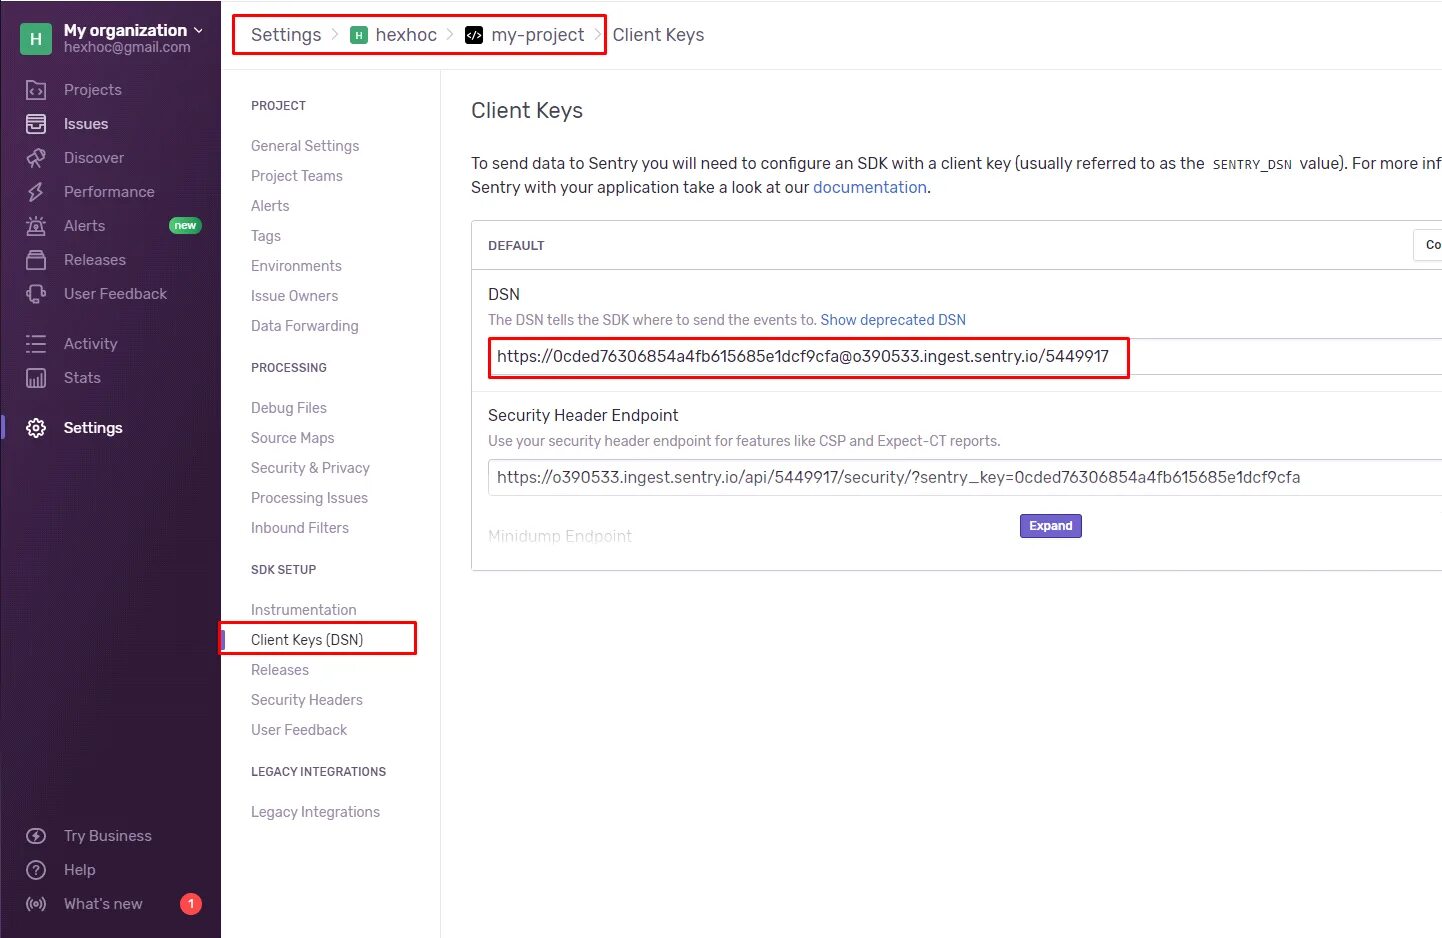This screenshot has width=1442, height=938.
Task: Open What's new
Action: pos(103,904)
